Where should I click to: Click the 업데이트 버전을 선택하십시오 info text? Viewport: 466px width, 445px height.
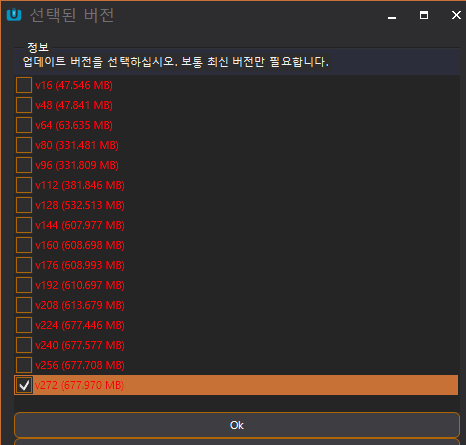click(x=175, y=62)
